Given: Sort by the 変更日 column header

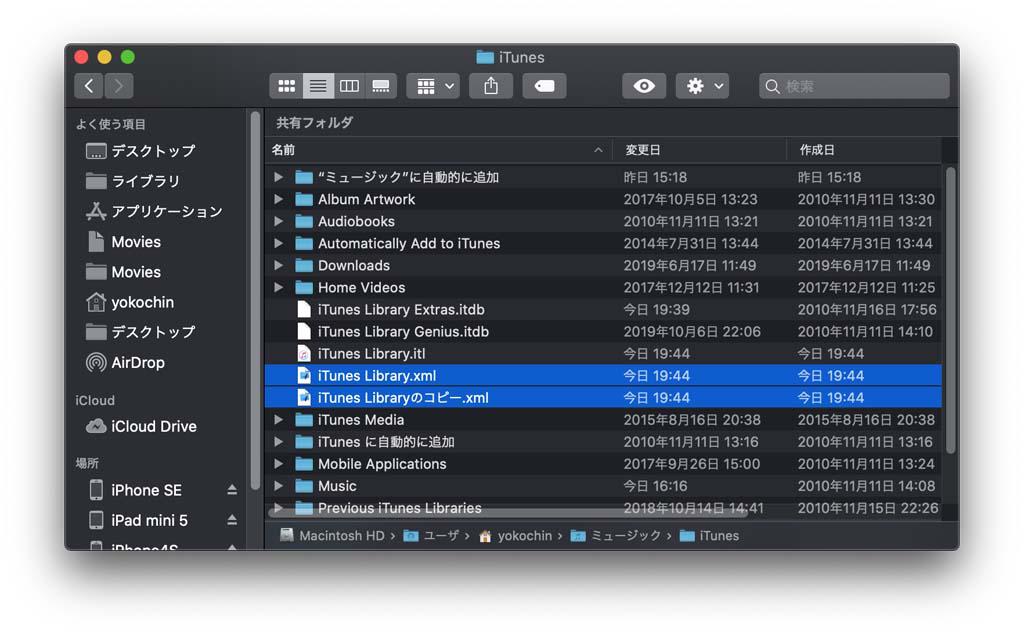Looking at the screenshot, I should tap(699, 150).
